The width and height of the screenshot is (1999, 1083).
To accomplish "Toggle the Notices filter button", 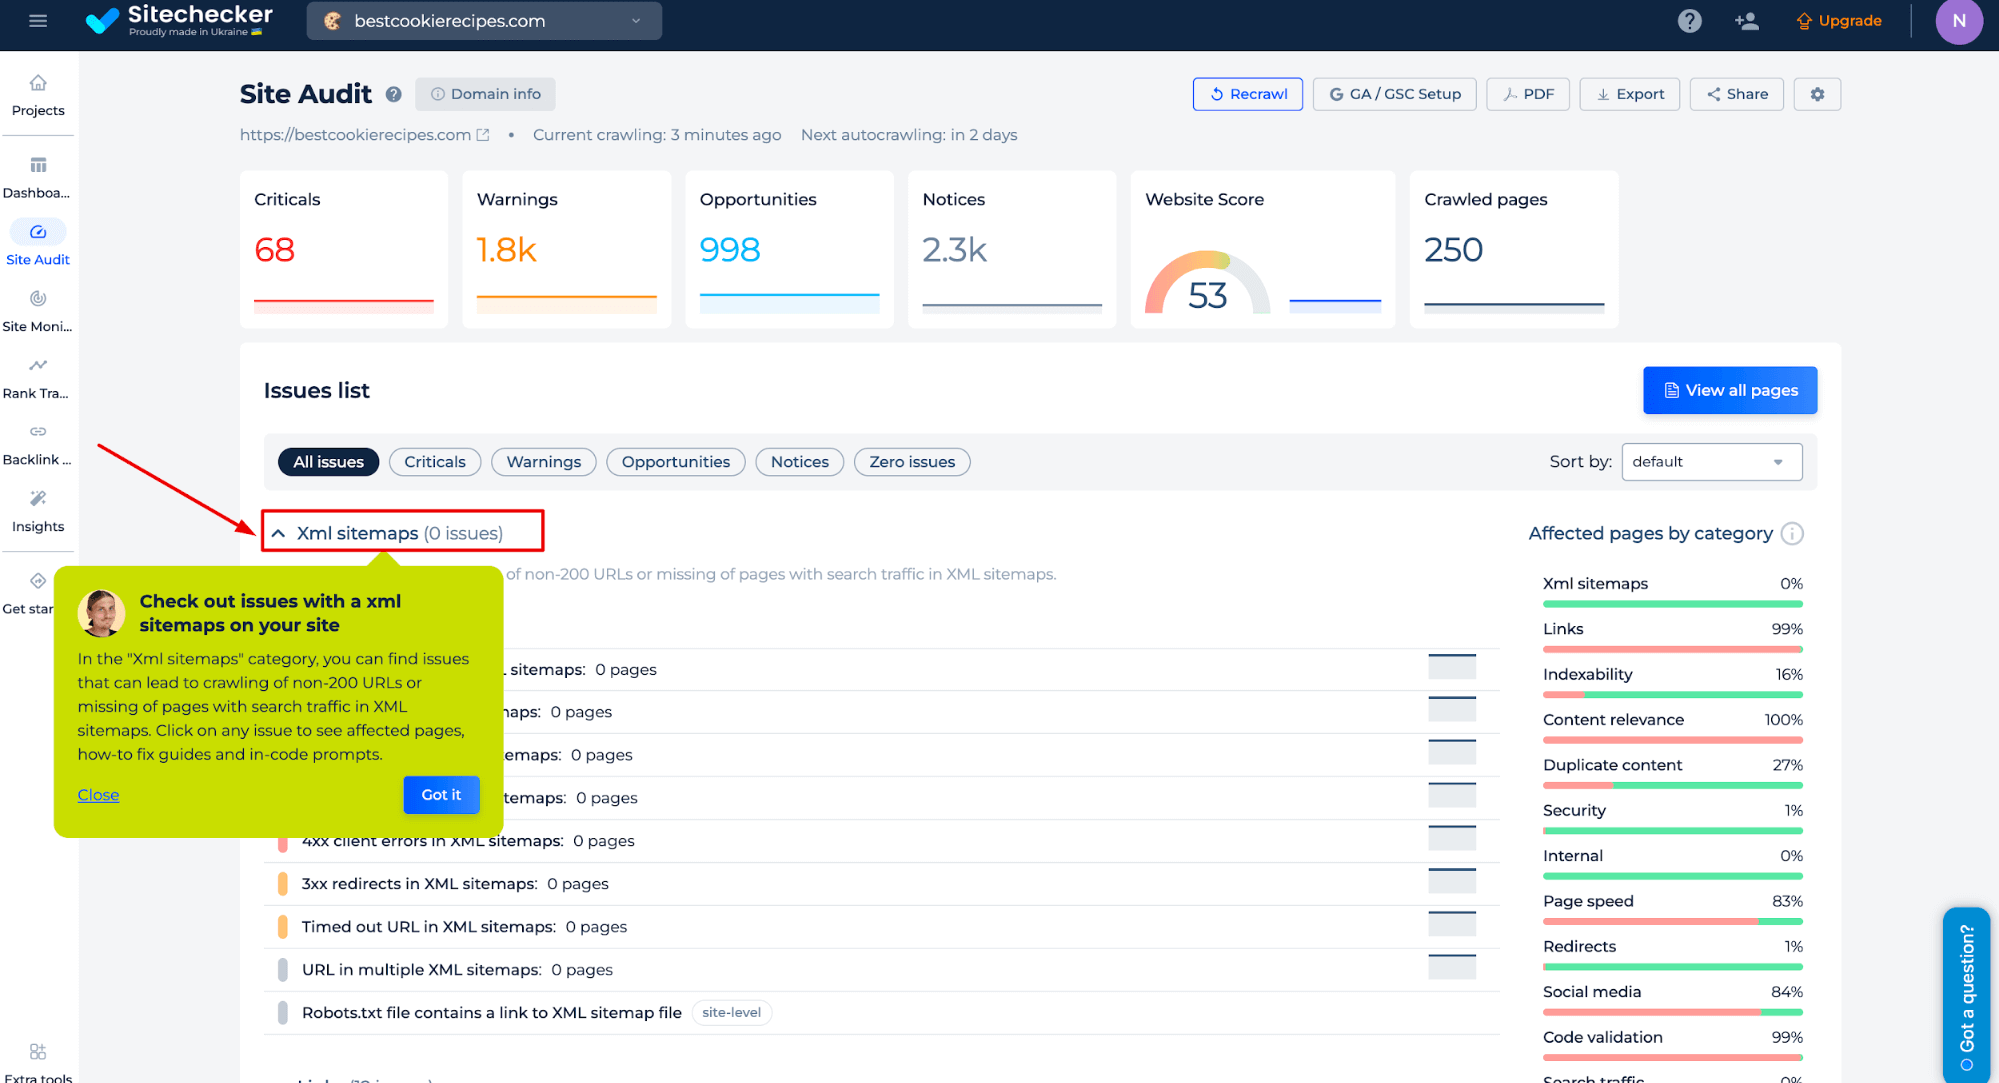I will (799, 461).
